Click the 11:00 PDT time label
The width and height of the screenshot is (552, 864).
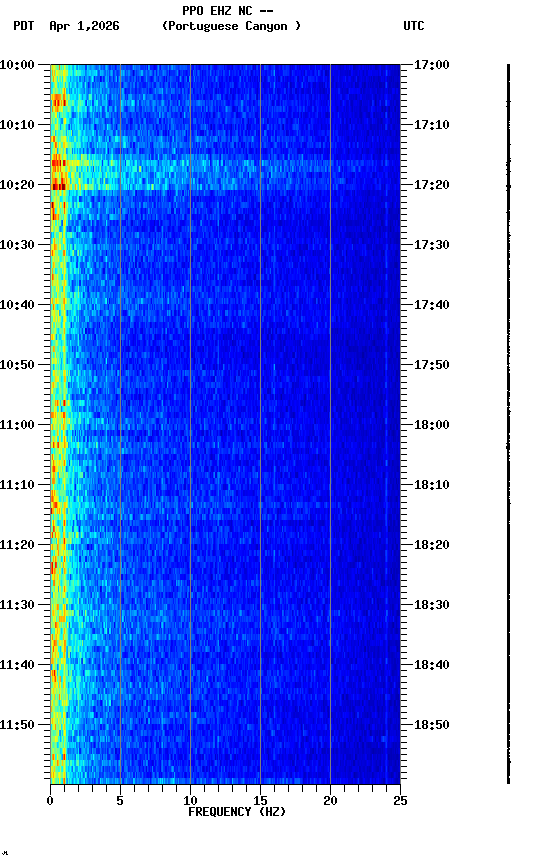[17, 425]
